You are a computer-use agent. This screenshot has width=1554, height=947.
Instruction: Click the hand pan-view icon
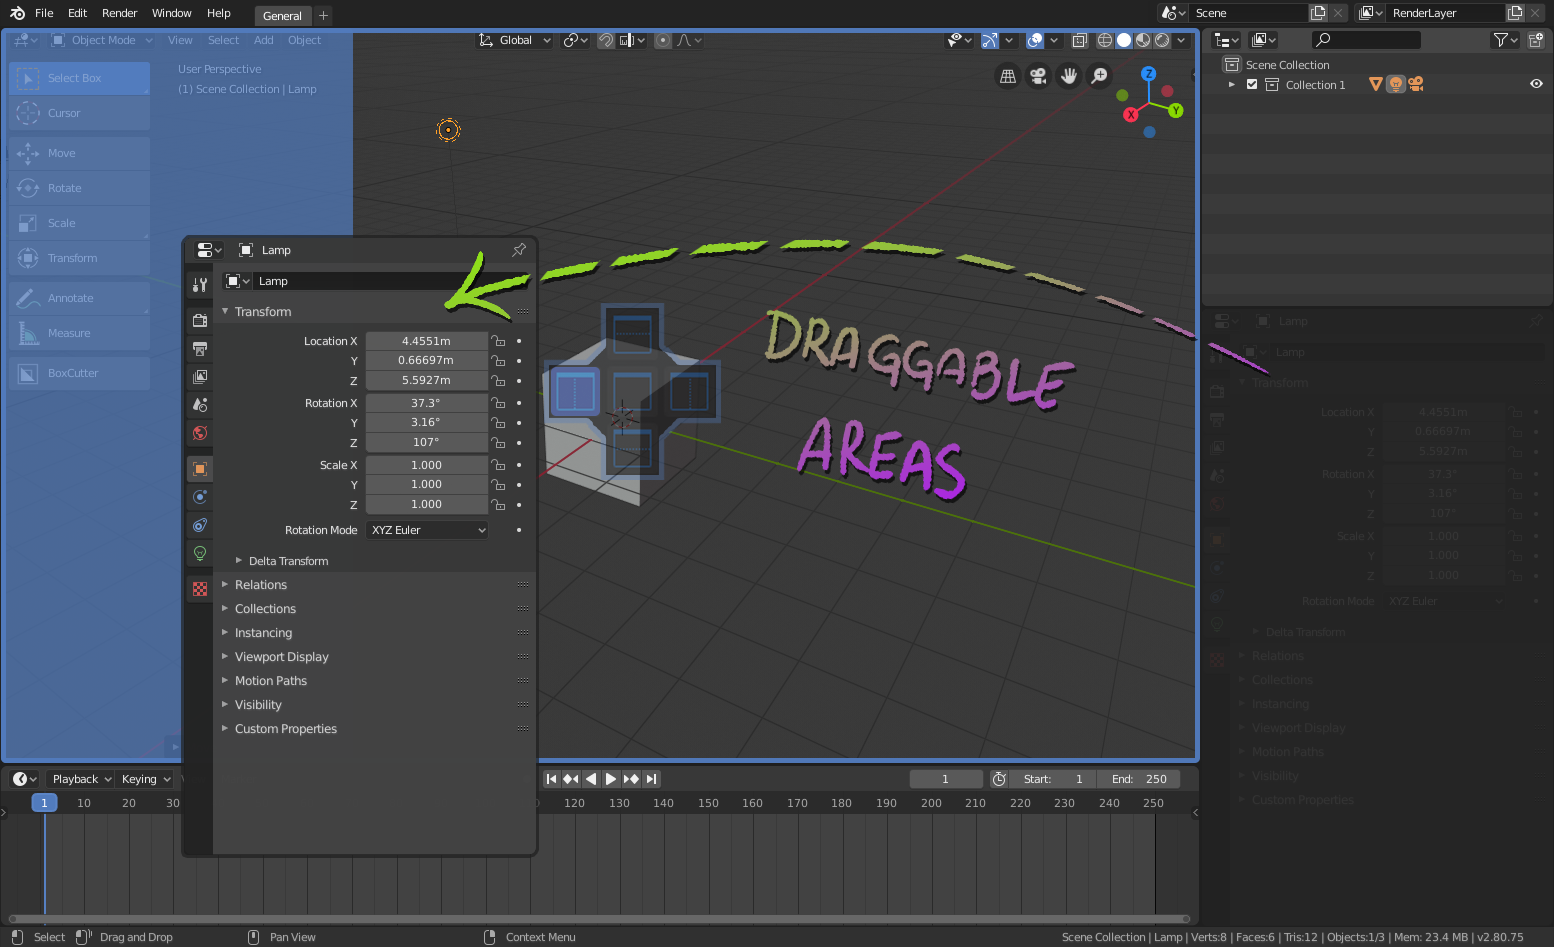pyautogui.click(x=1069, y=76)
